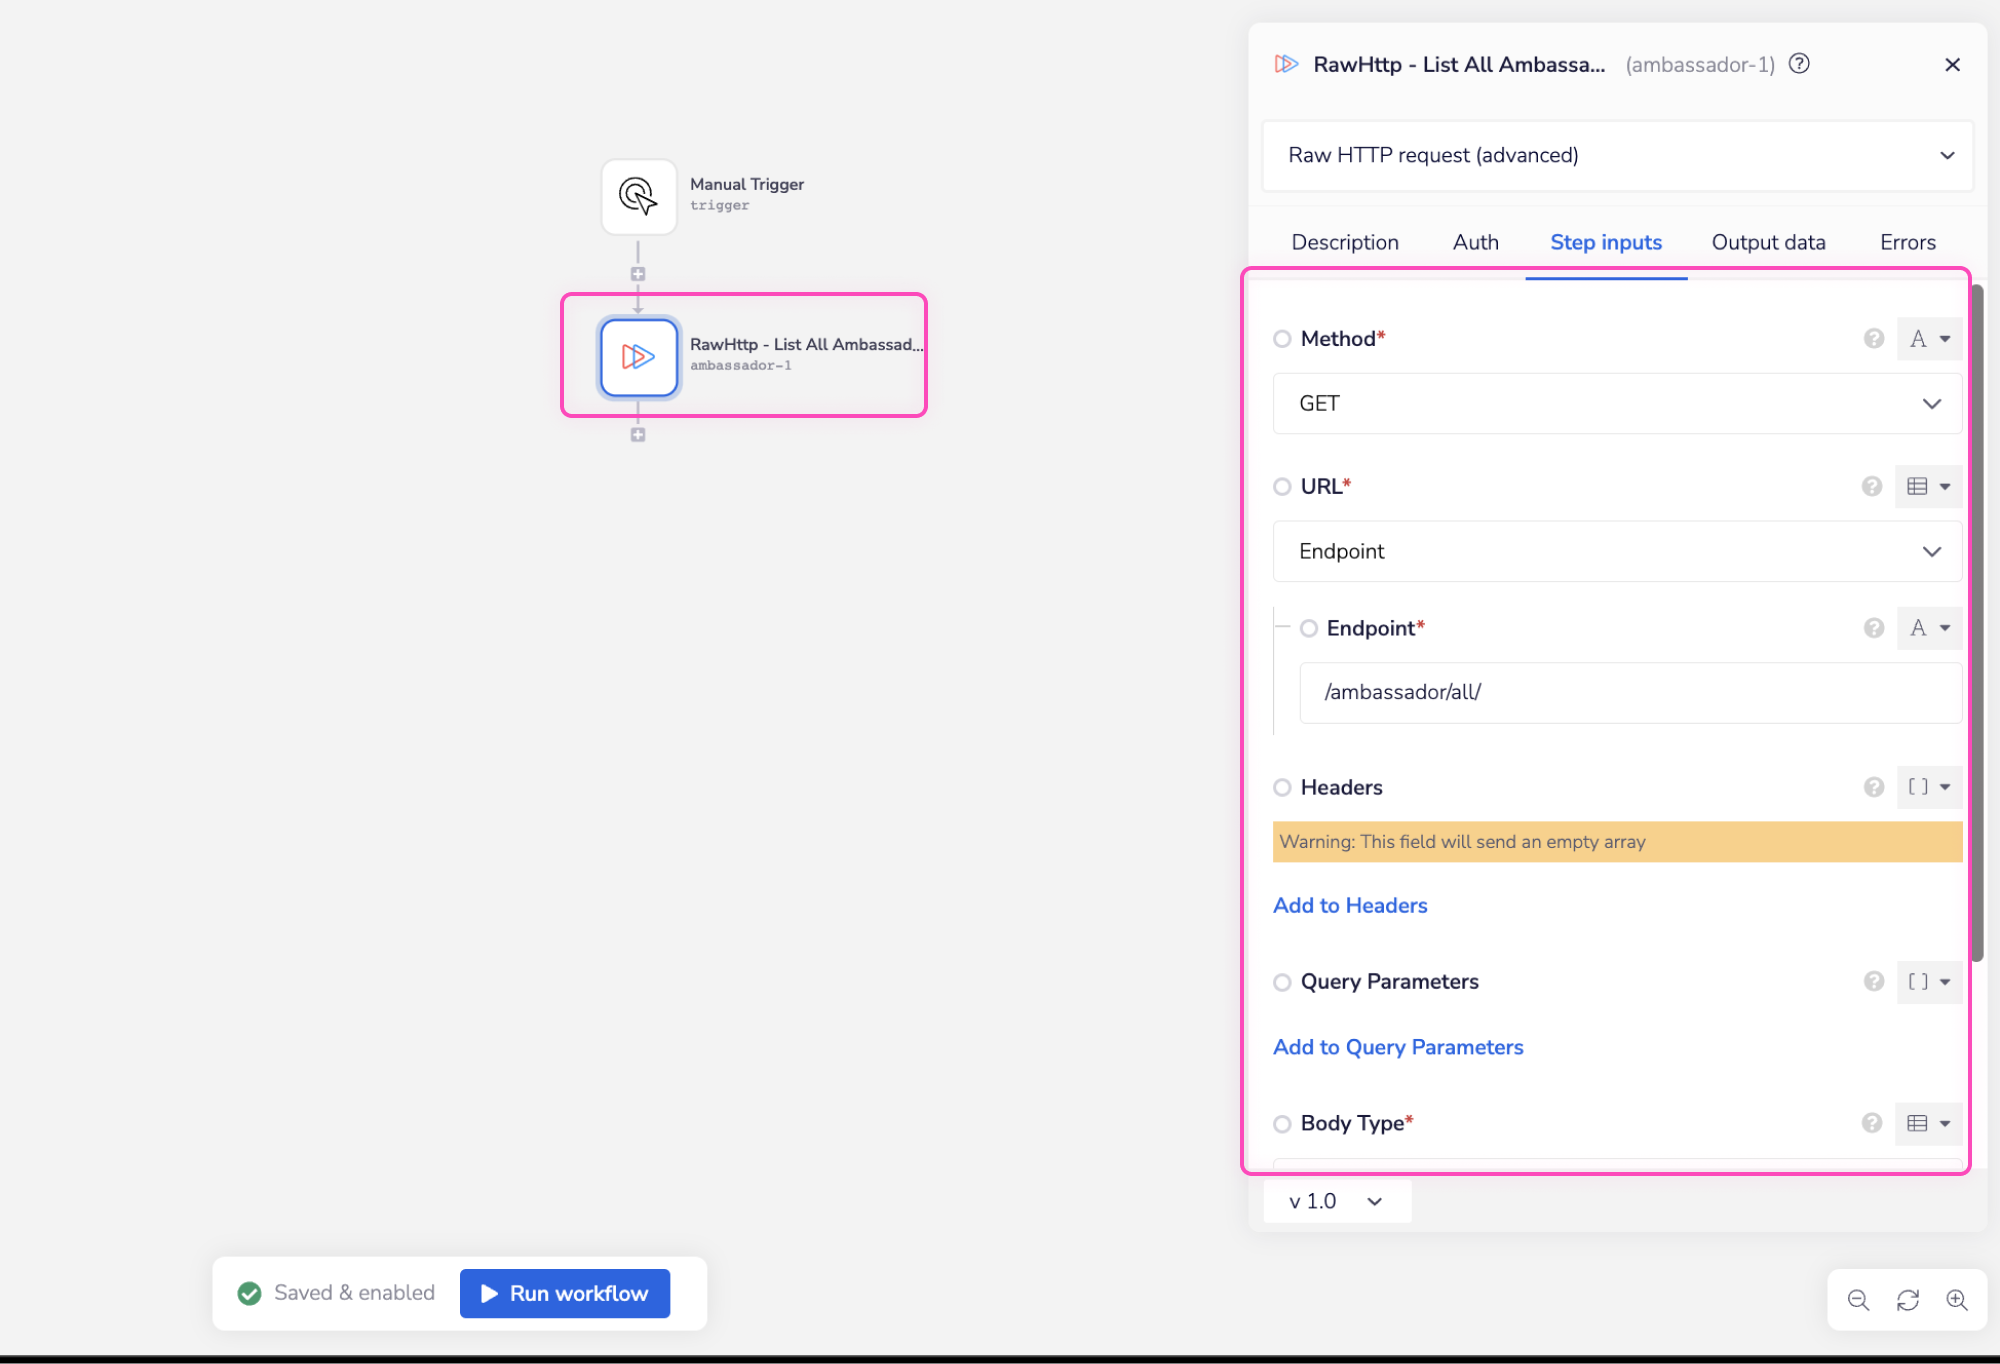Edit the Endpoint field containing /ambassador/all/
This screenshot has height=1364, width=2000.
point(1630,692)
